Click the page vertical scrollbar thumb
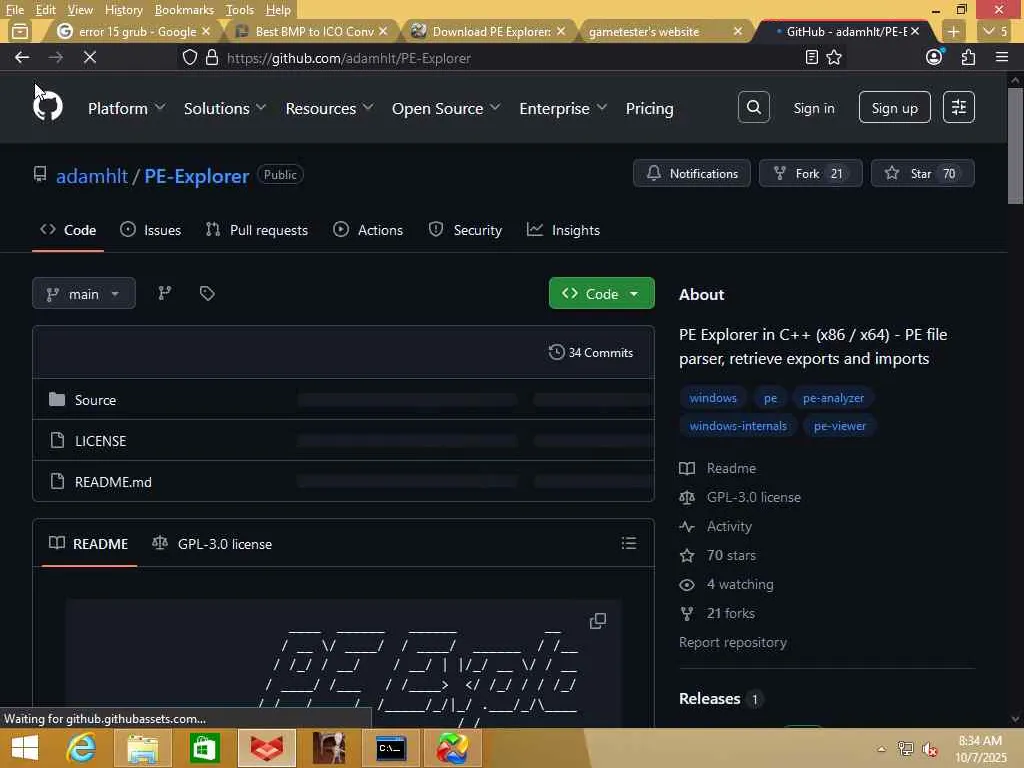 (x=1015, y=146)
